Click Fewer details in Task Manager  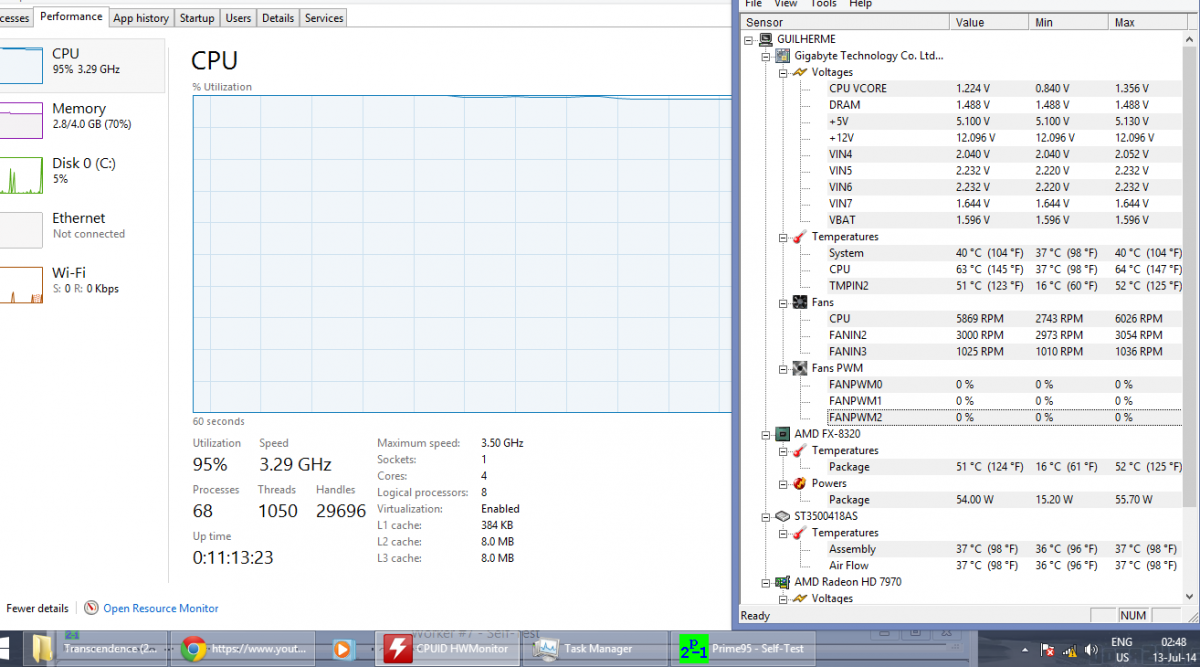pyautogui.click(x=37, y=608)
